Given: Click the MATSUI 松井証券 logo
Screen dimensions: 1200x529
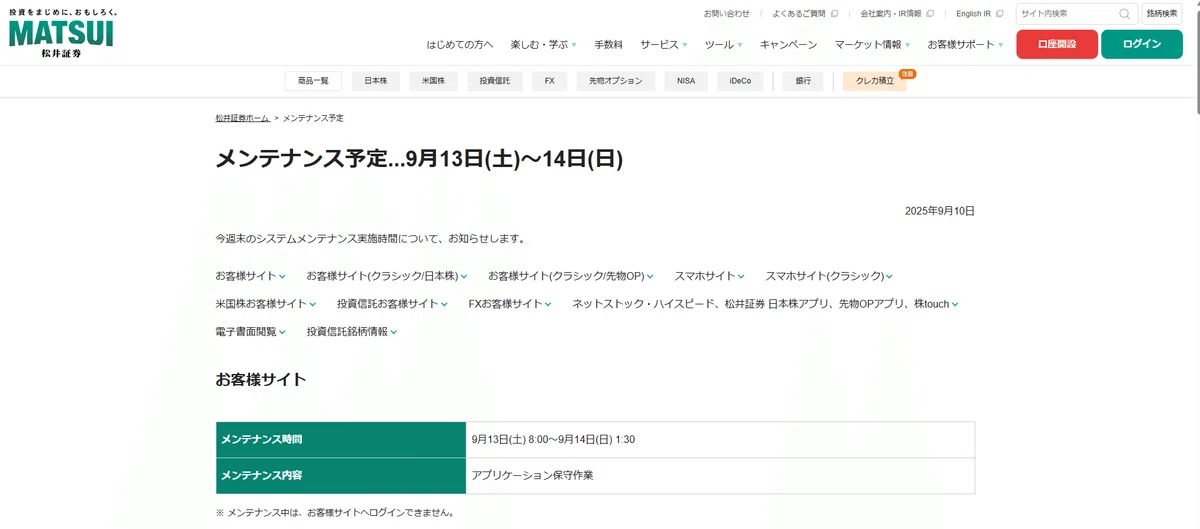Looking at the screenshot, I should [61, 33].
